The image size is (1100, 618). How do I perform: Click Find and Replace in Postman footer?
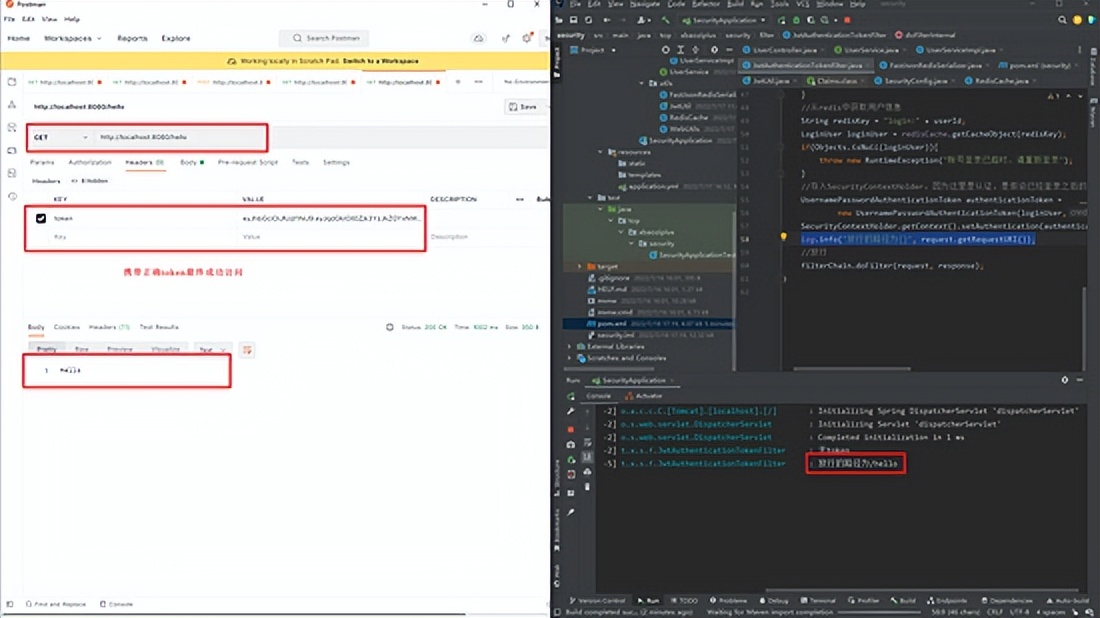[56, 604]
